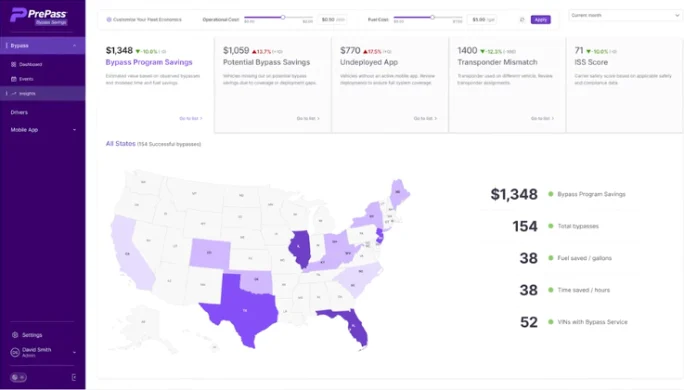Click the Customize Your Fleet Economics icon
Viewport: 684px width, 390px height.
click(109, 20)
